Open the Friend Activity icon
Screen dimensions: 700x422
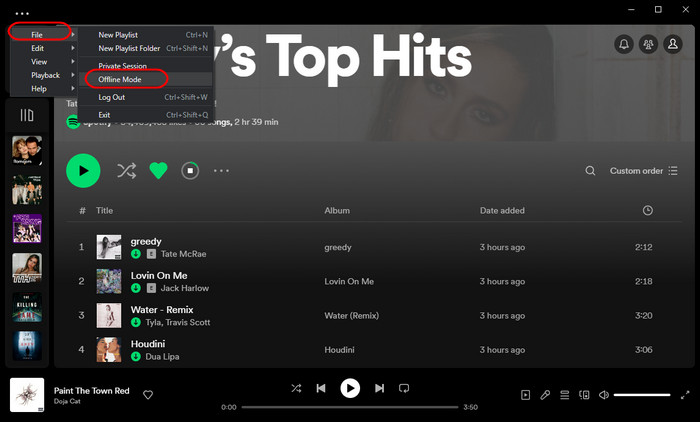[x=648, y=44]
